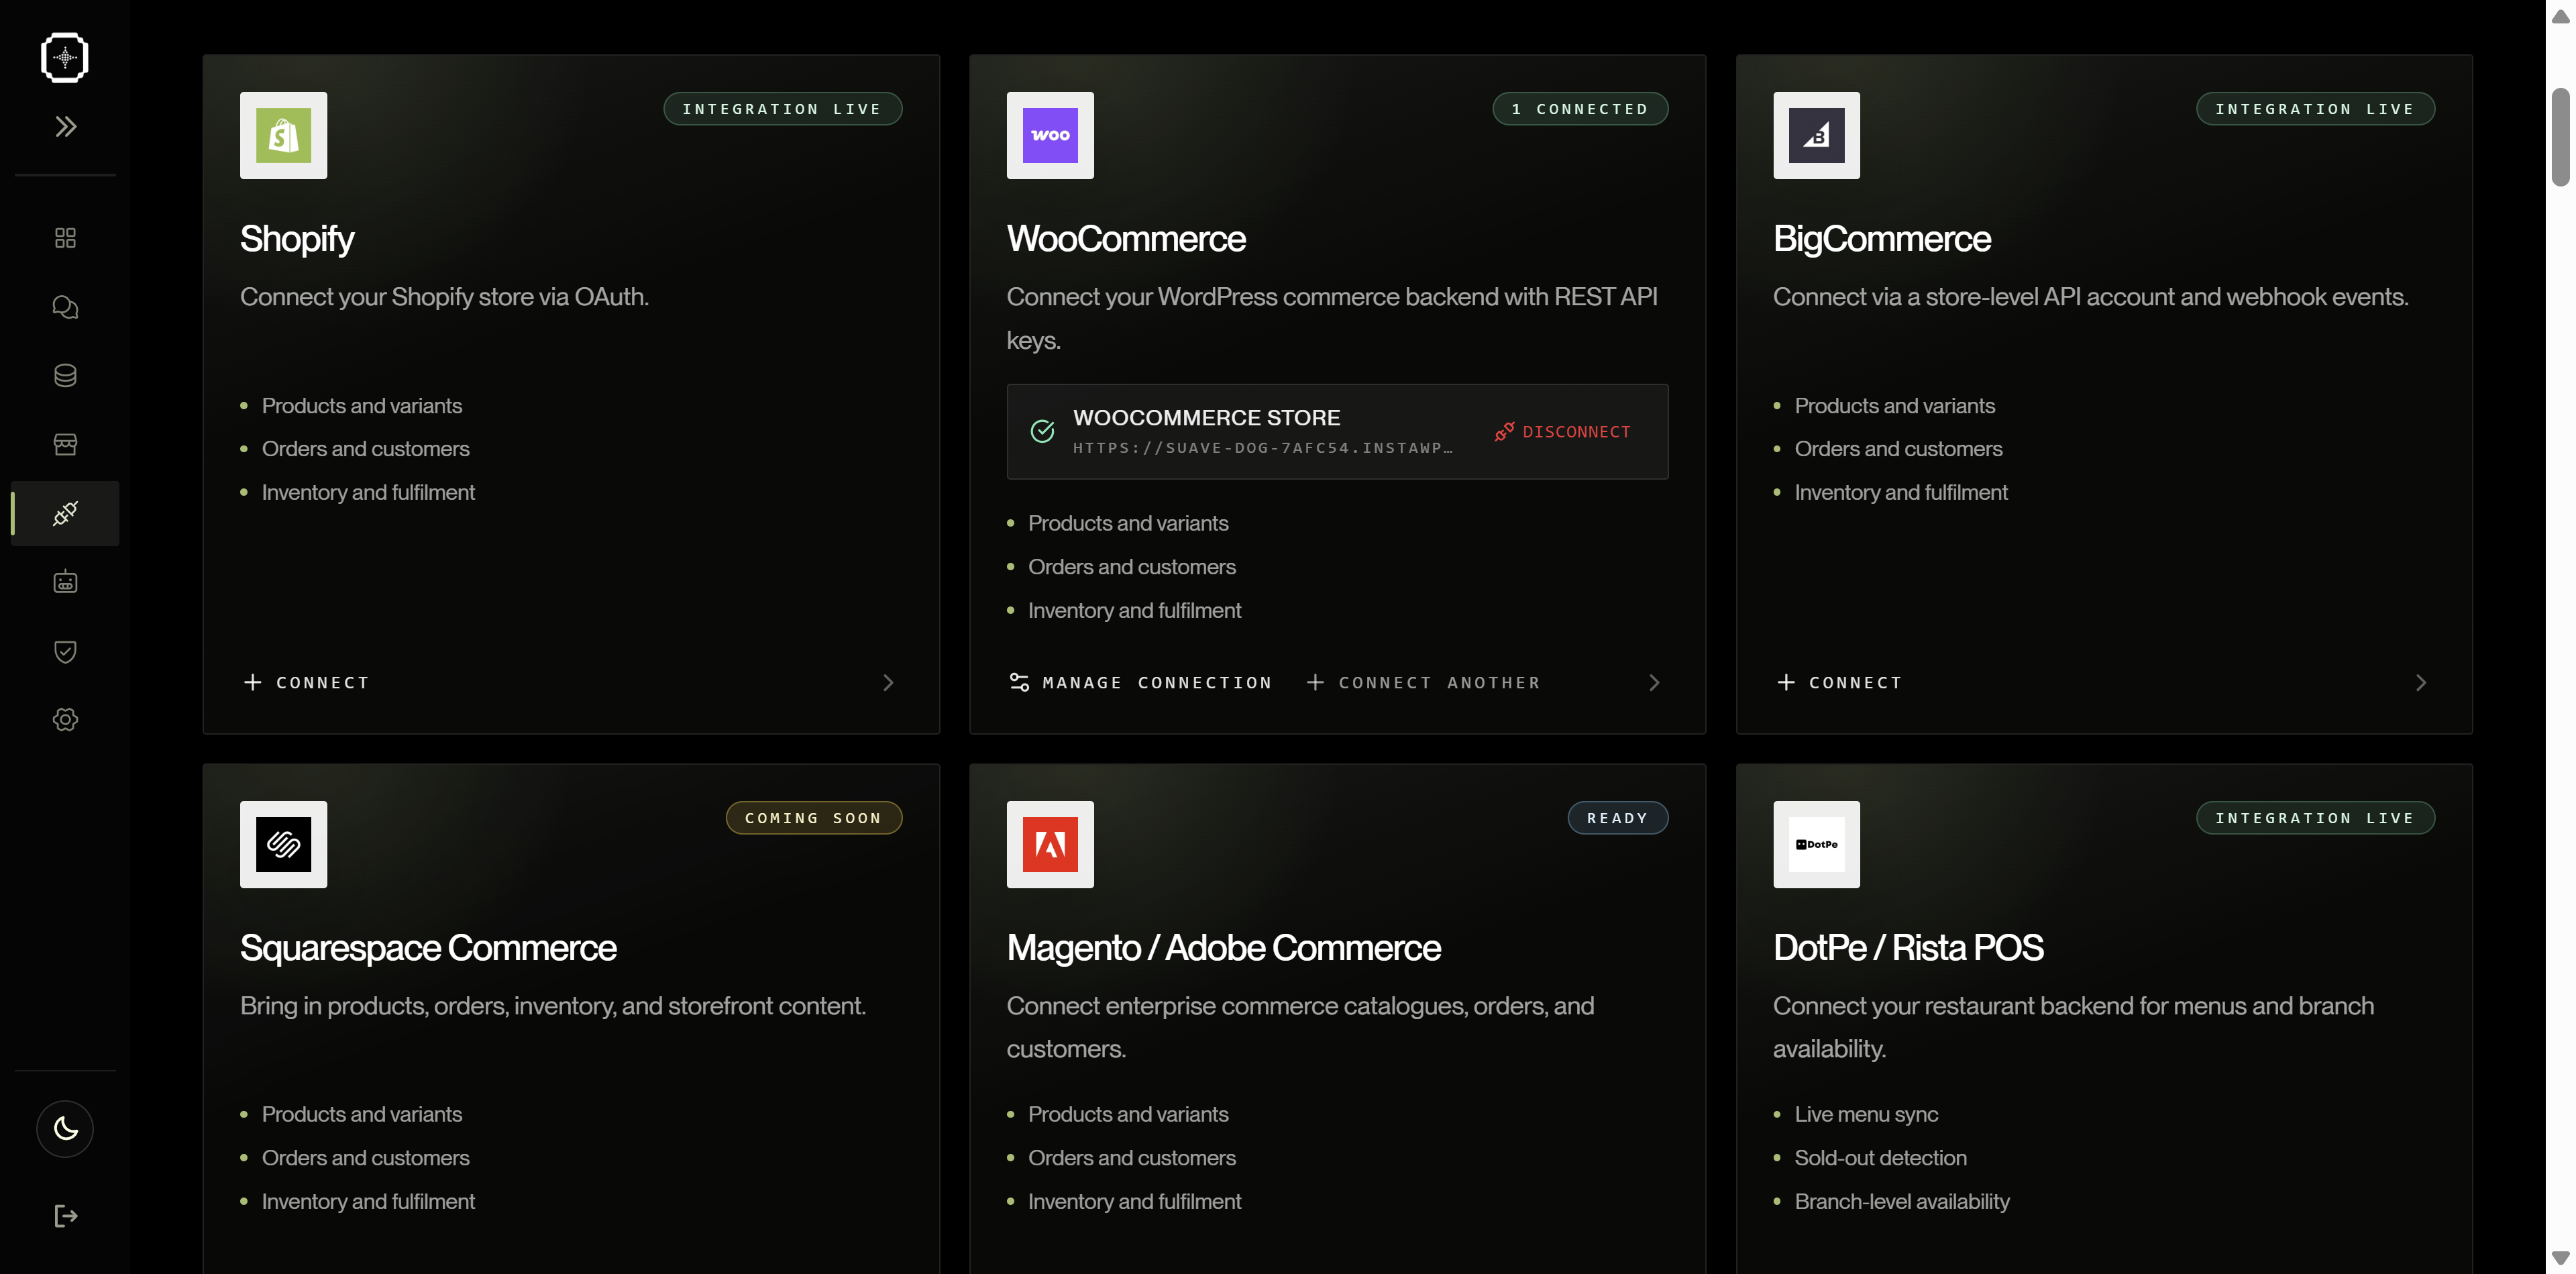The width and height of the screenshot is (2576, 1274).
Task: Click Connect on the BigCommerce card
Action: coord(1840,682)
